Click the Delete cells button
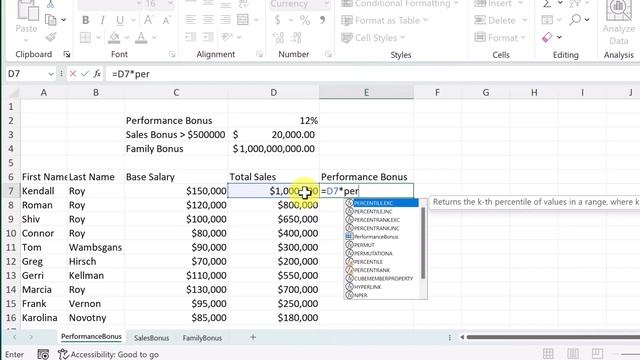 [501, 20]
